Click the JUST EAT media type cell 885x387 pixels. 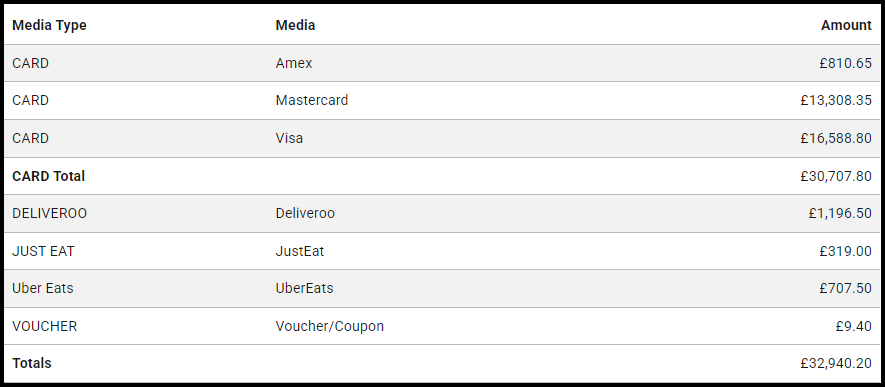click(43, 251)
